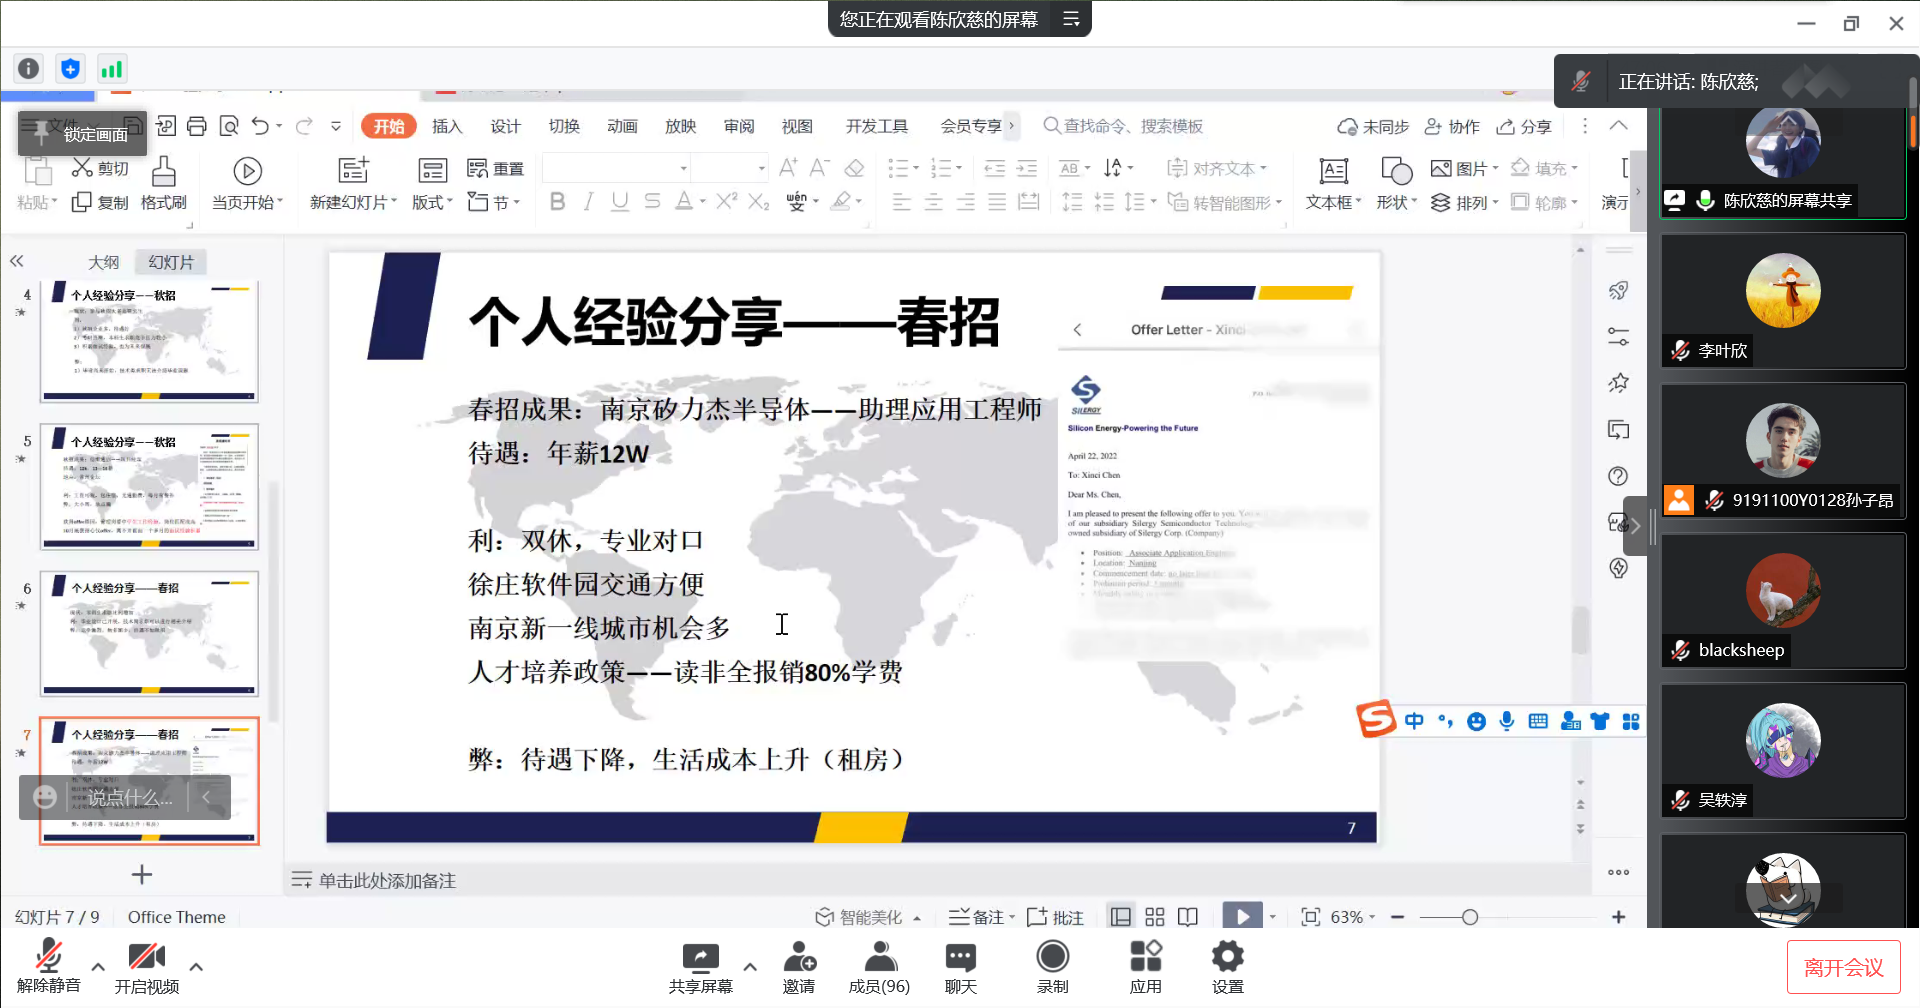Switch to the 大纲 outline tab

click(x=103, y=262)
